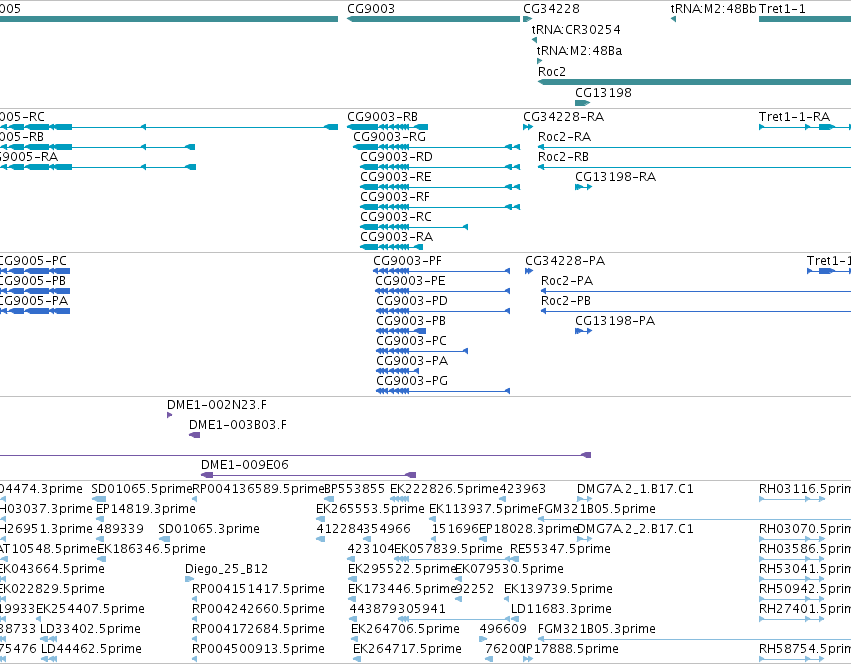Open cDNA DME1-009E06 label

[x=245, y=465]
